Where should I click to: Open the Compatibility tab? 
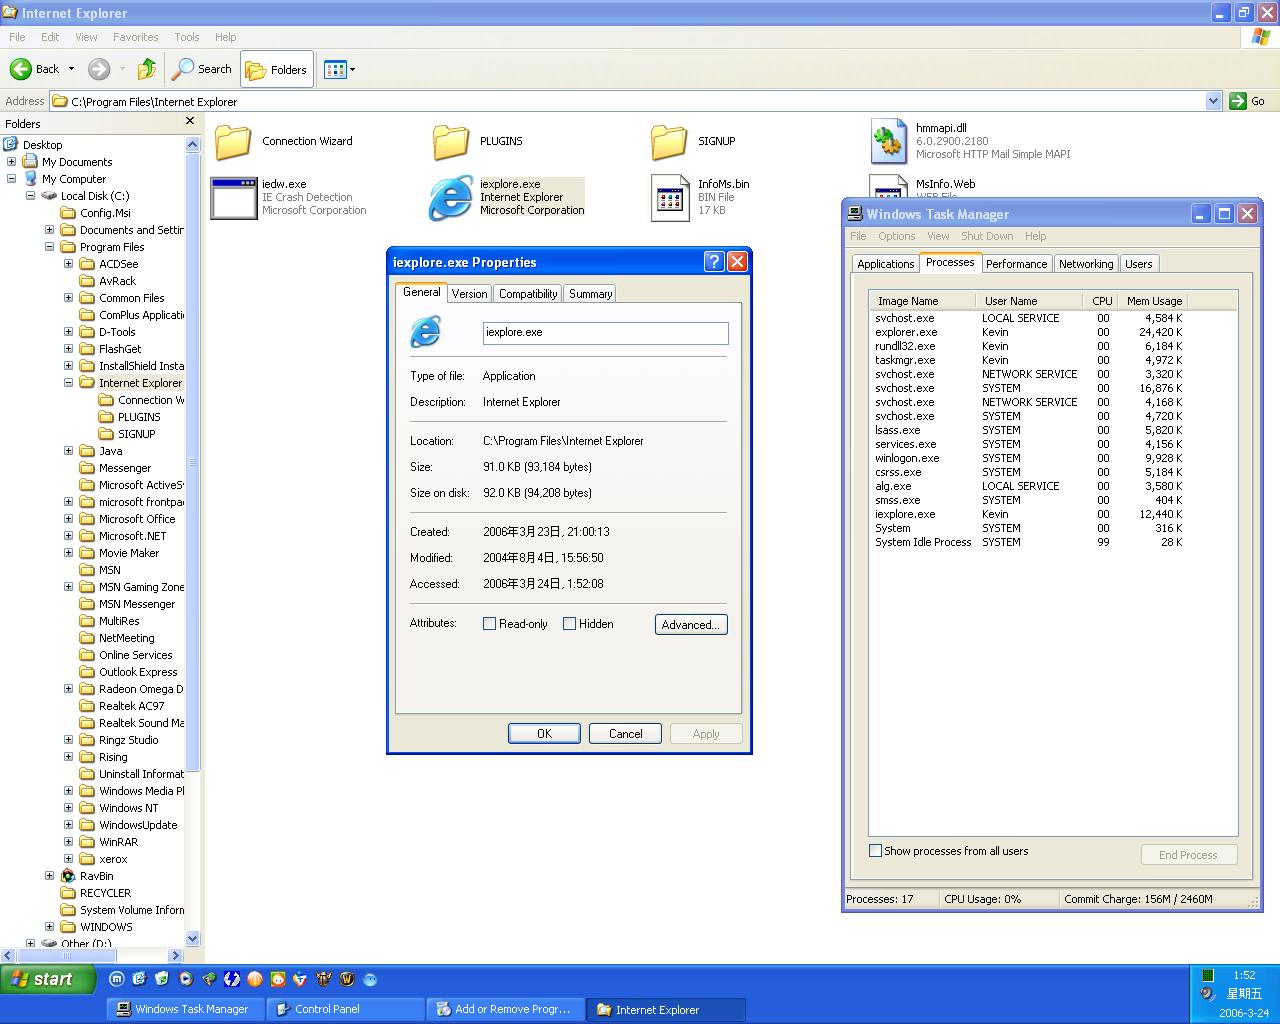[528, 294]
